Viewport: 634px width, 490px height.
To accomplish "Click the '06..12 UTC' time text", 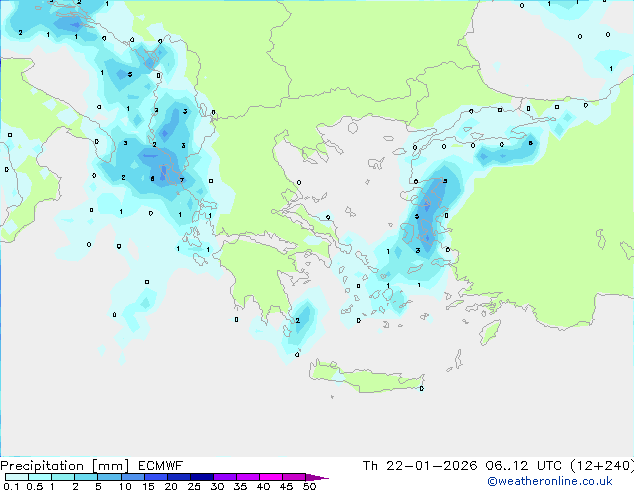I will tap(524, 466).
